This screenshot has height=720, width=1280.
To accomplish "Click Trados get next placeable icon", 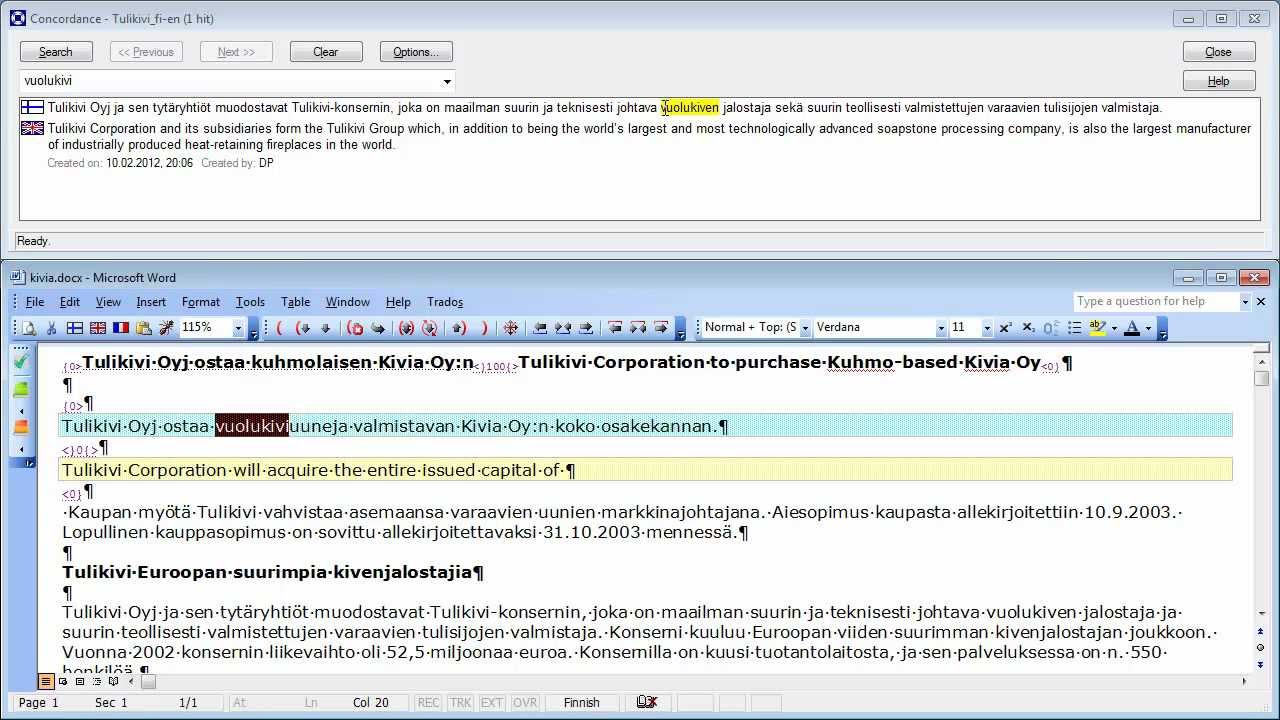I will click(x=586, y=327).
